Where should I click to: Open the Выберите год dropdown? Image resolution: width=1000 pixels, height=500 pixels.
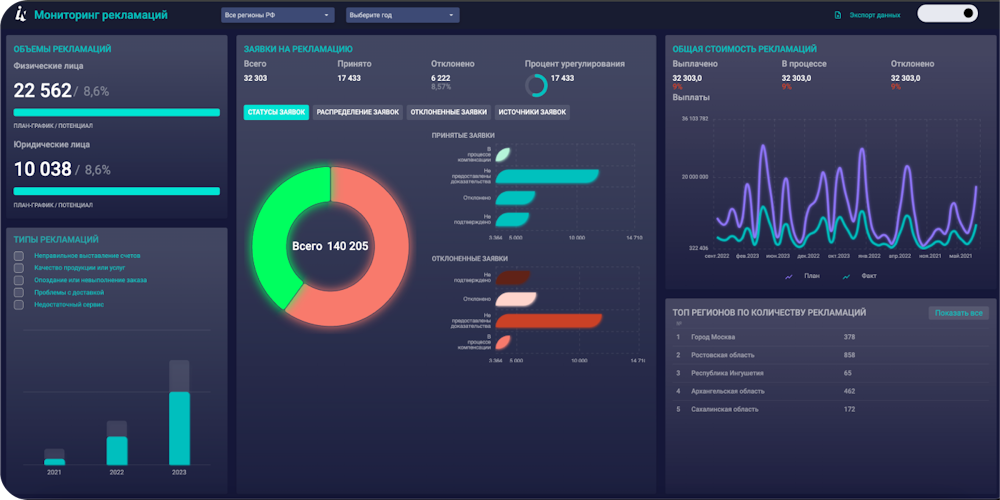point(402,15)
